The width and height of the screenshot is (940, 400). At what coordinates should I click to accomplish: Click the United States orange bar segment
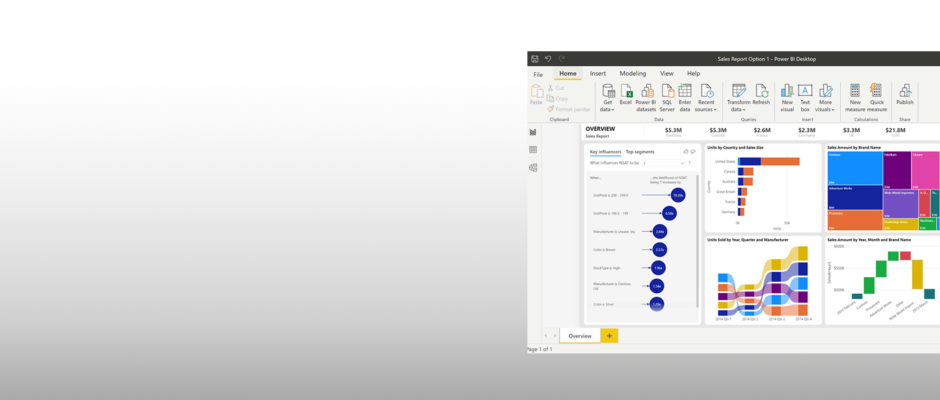pyautogui.click(x=780, y=161)
